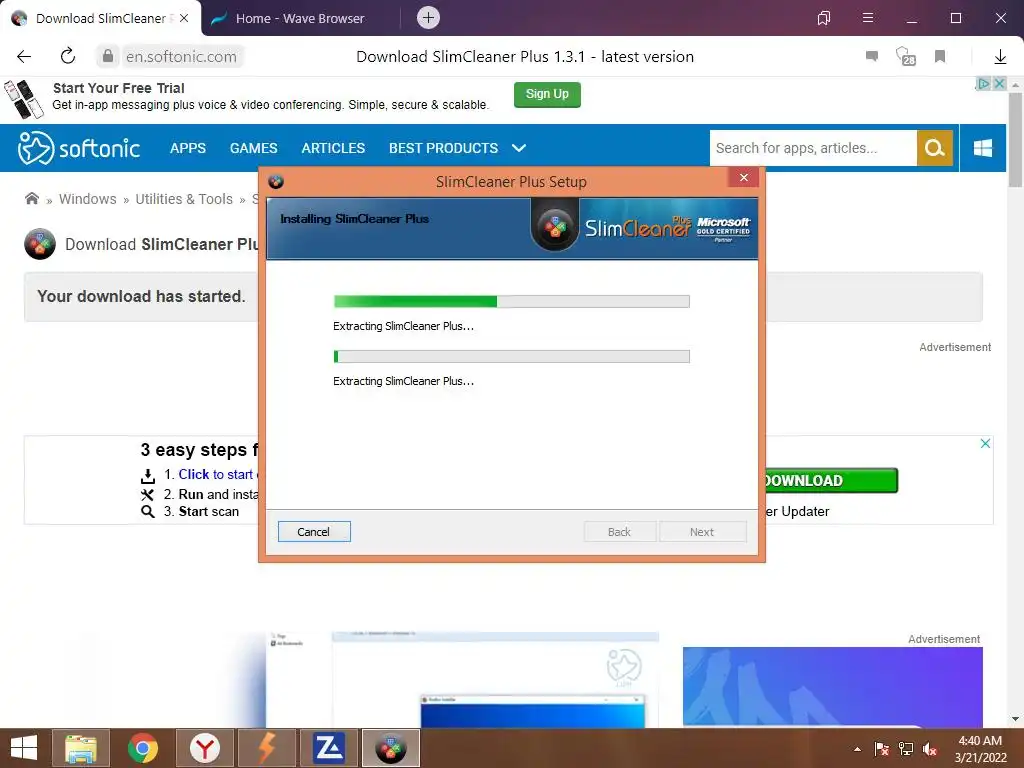Click the orange lightning bolt taskbar icon
Viewport: 1024px width, 768px height.
pos(266,748)
